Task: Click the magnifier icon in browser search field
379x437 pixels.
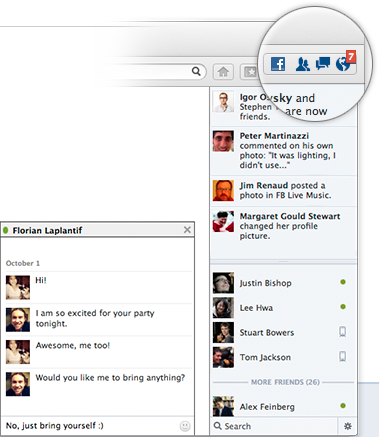Action: tap(196, 71)
